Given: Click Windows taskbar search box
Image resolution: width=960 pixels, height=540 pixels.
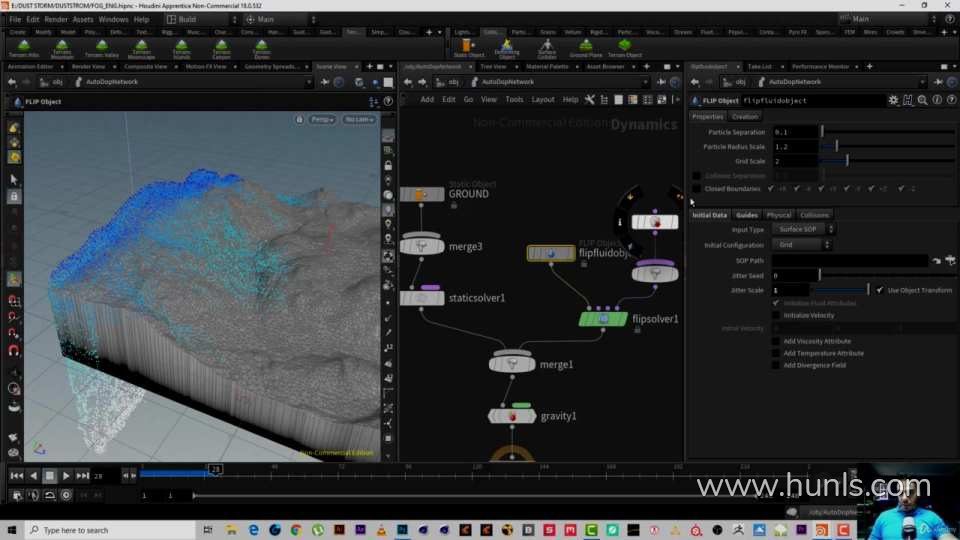Looking at the screenshot, I should pyautogui.click(x=110, y=530).
